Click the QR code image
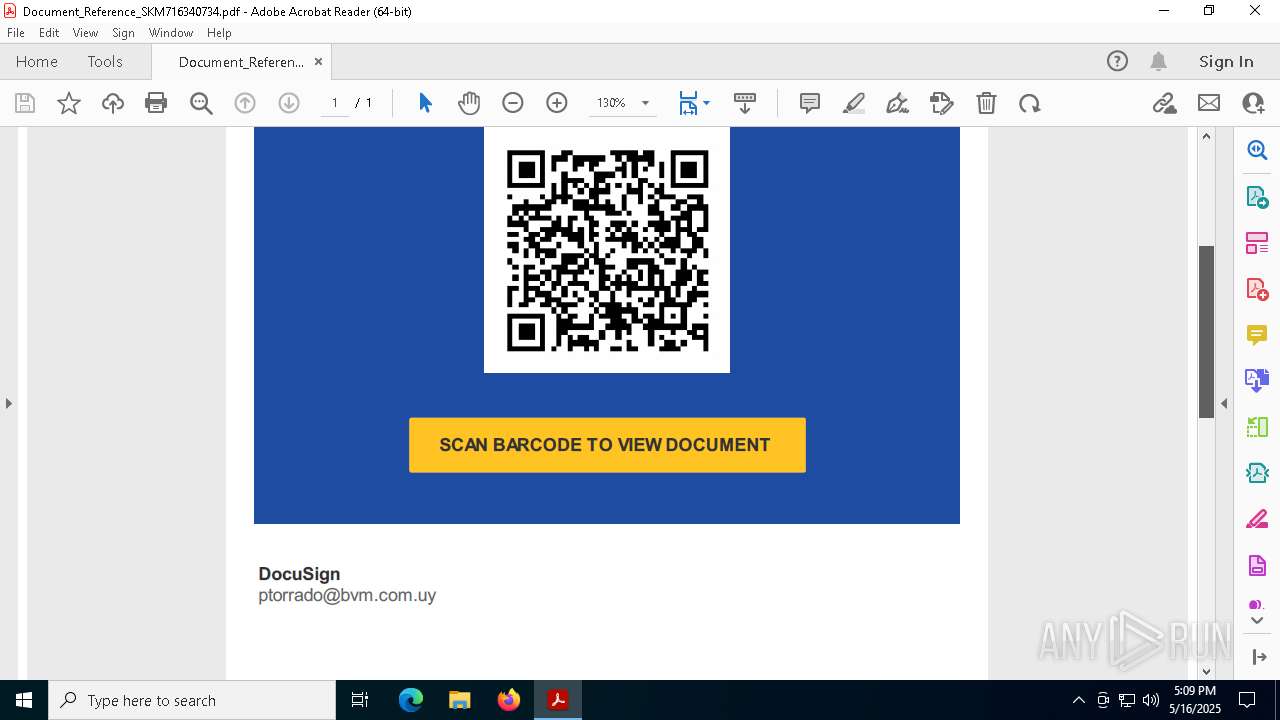The height and width of the screenshot is (720, 1280). tap(607, 250)
